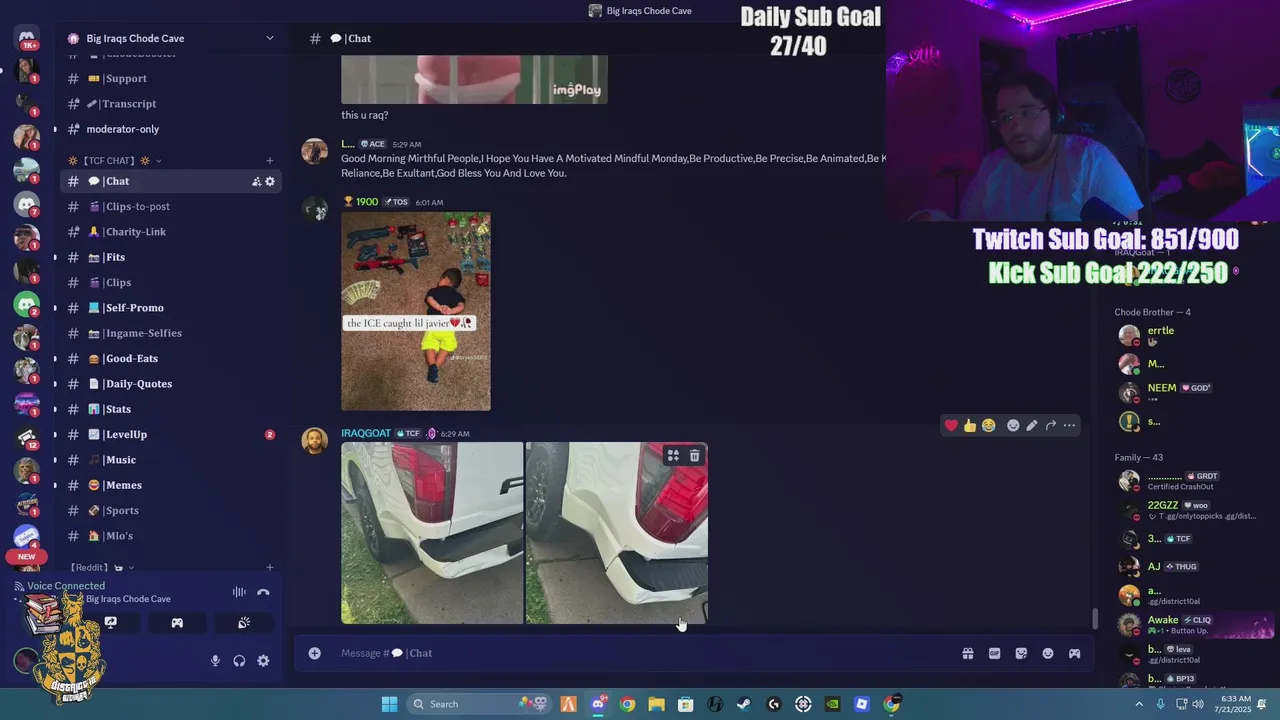
Task: Click Apps icon on the truck image
Action: point(674,456)
